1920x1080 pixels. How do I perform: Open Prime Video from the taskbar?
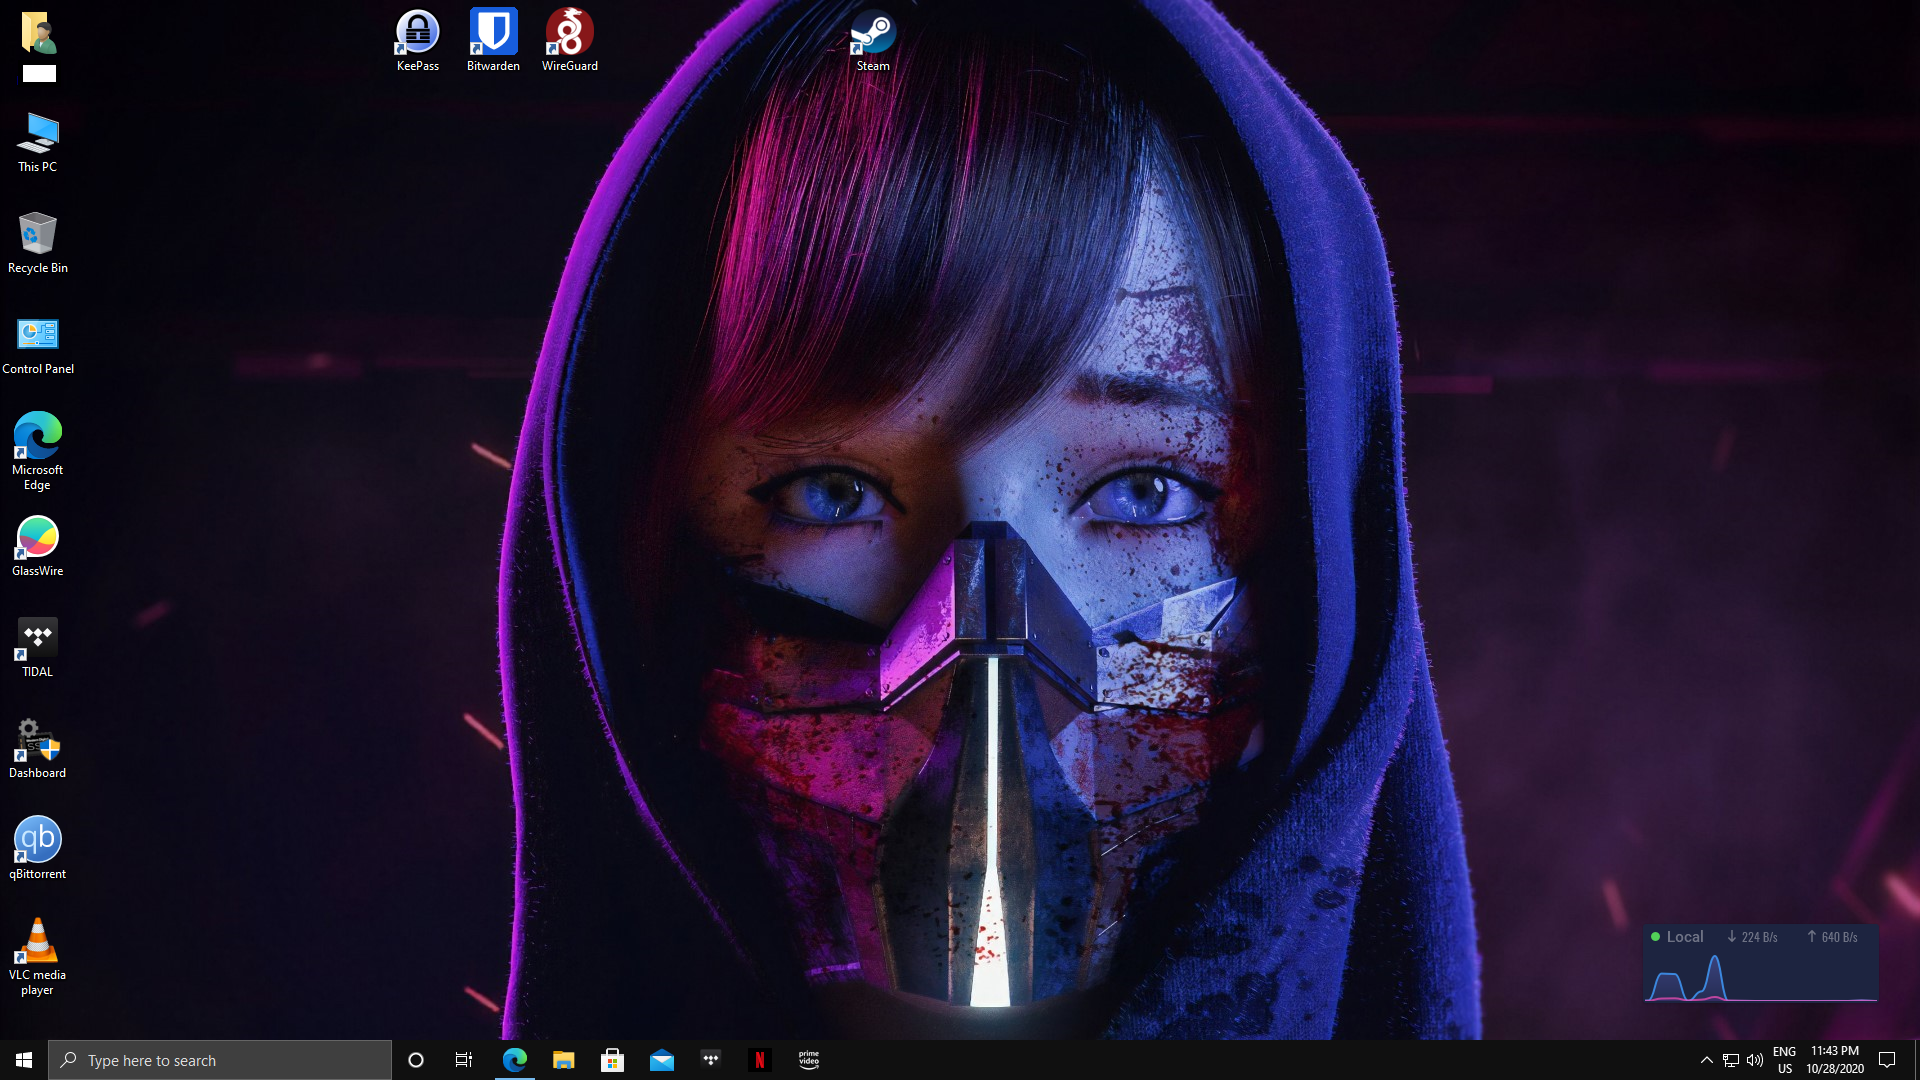pyautogui.click(x=809, y=1060)
